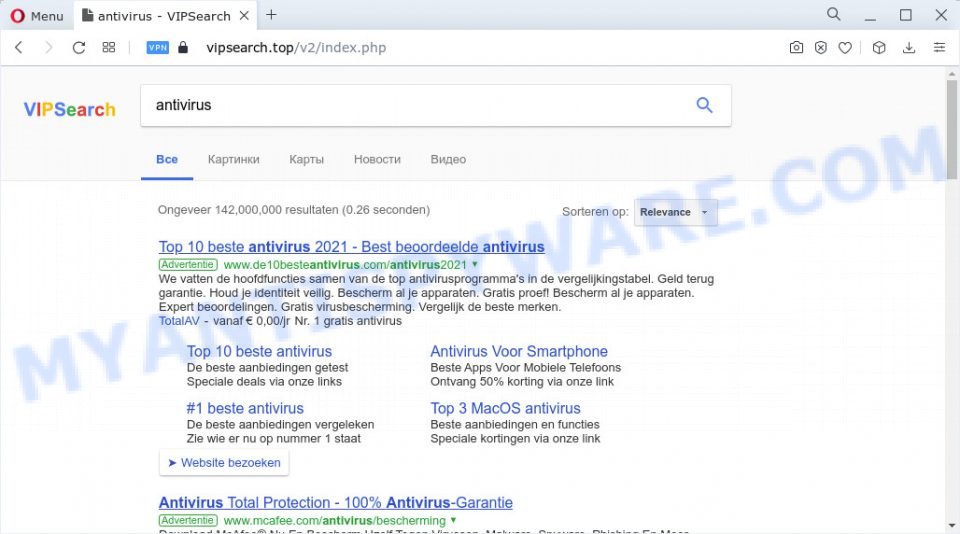Expand arrow next to de10besteantivirus.com URL

click(474, 265)
